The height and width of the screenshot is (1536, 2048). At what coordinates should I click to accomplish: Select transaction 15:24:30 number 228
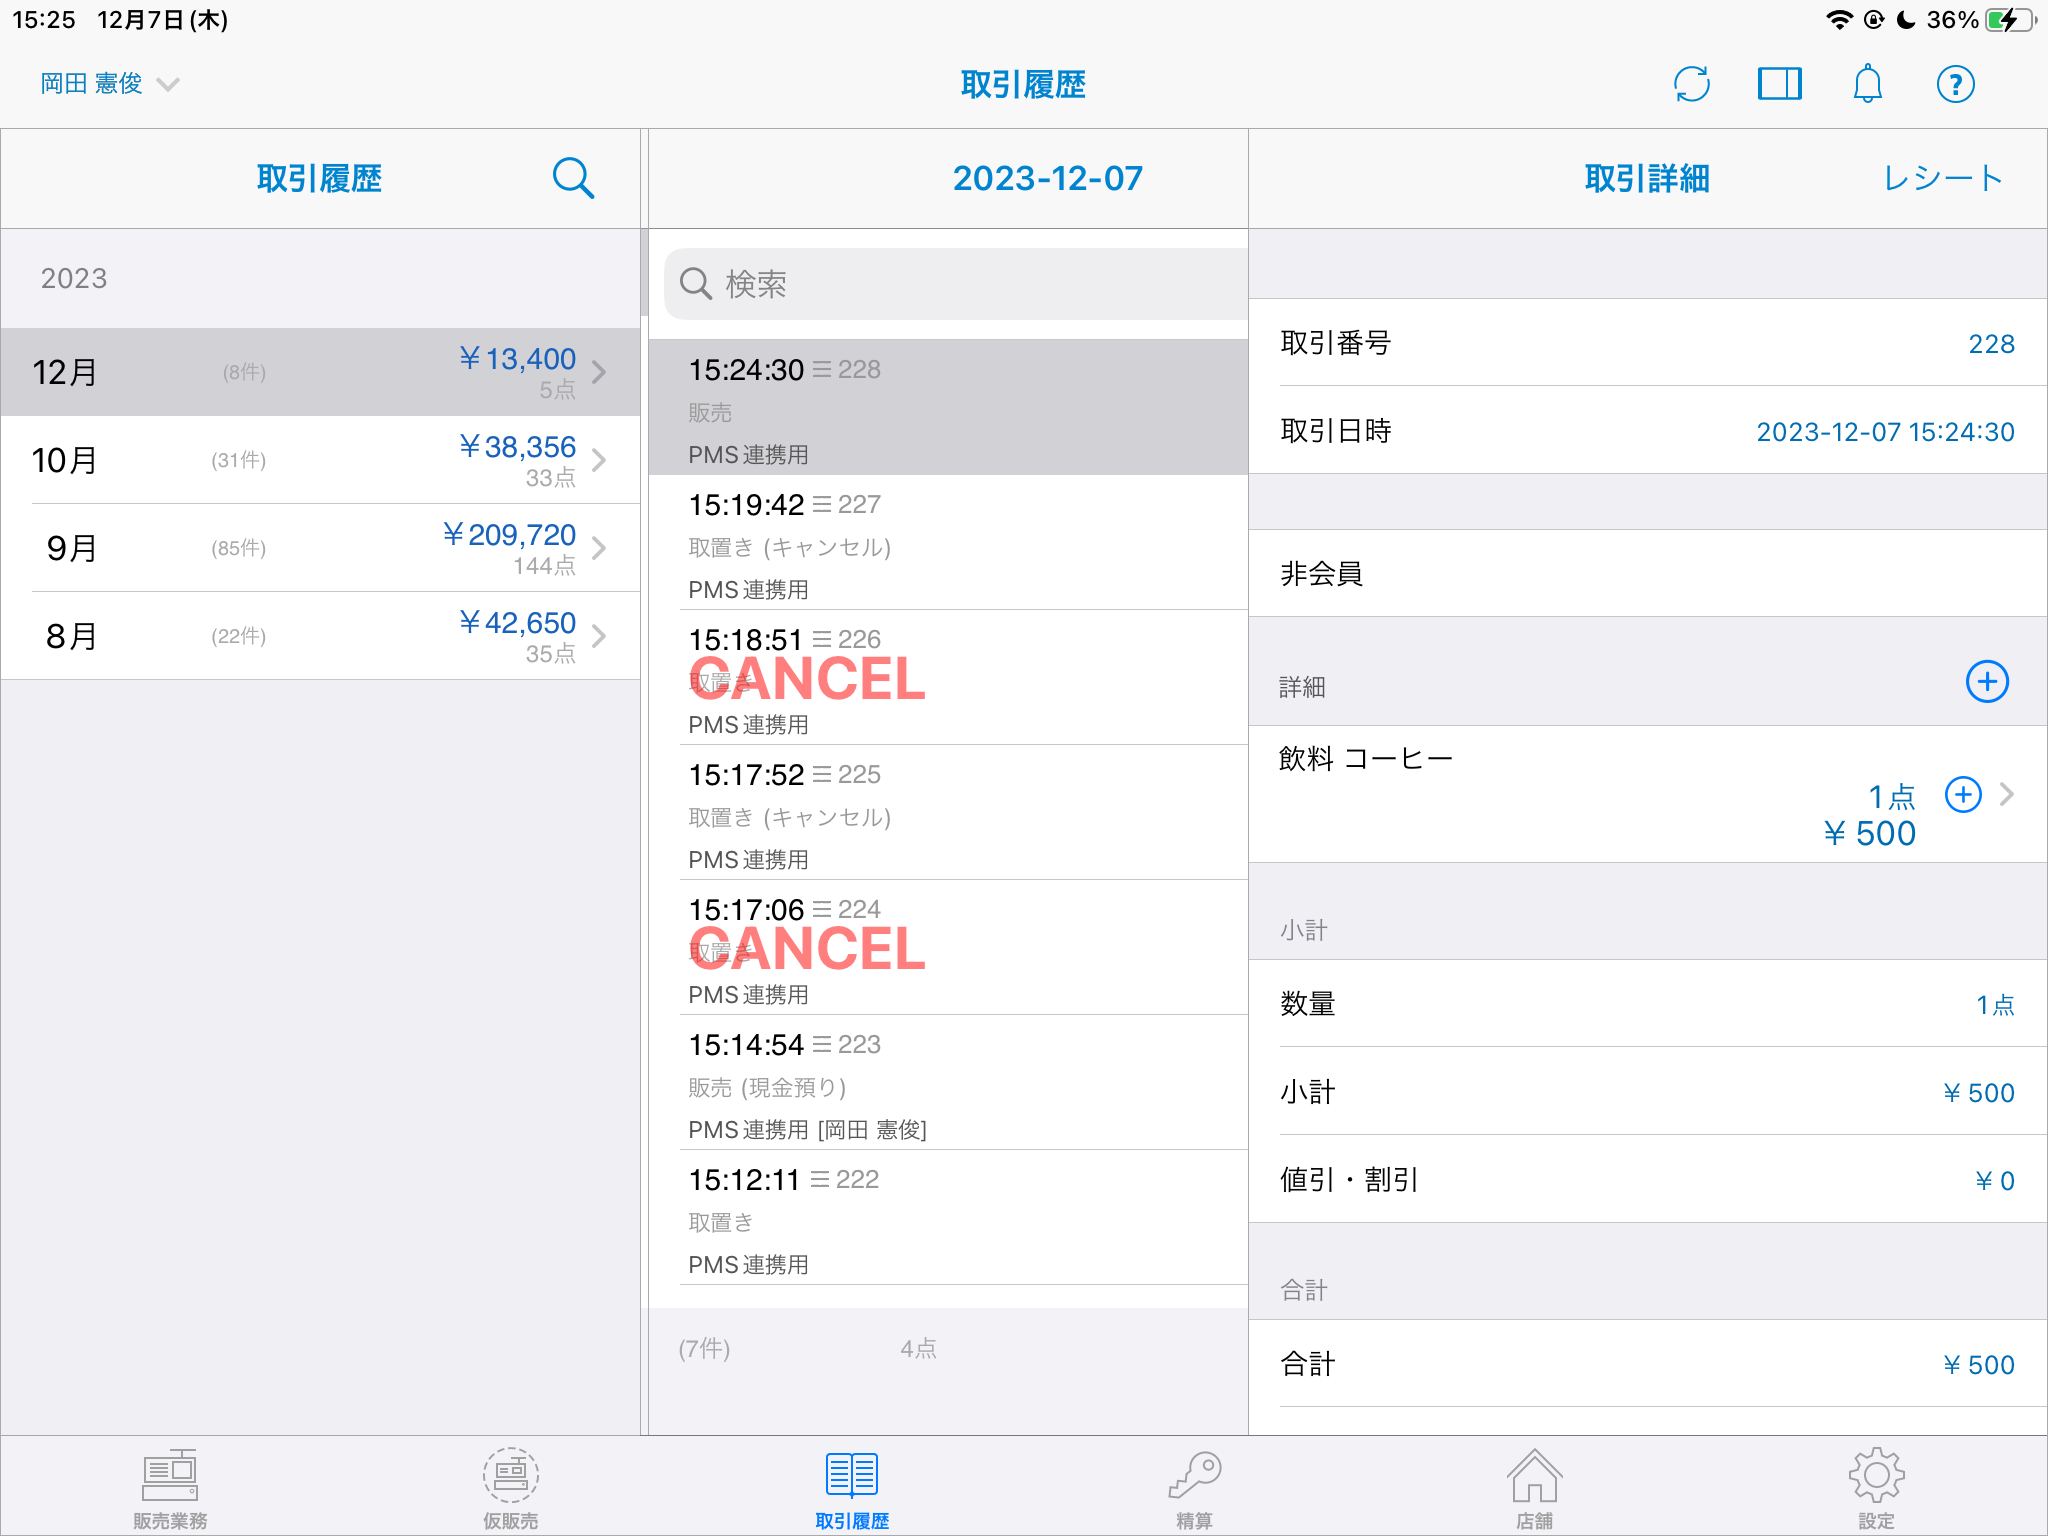pyautogui.click(x=948, y=407)
